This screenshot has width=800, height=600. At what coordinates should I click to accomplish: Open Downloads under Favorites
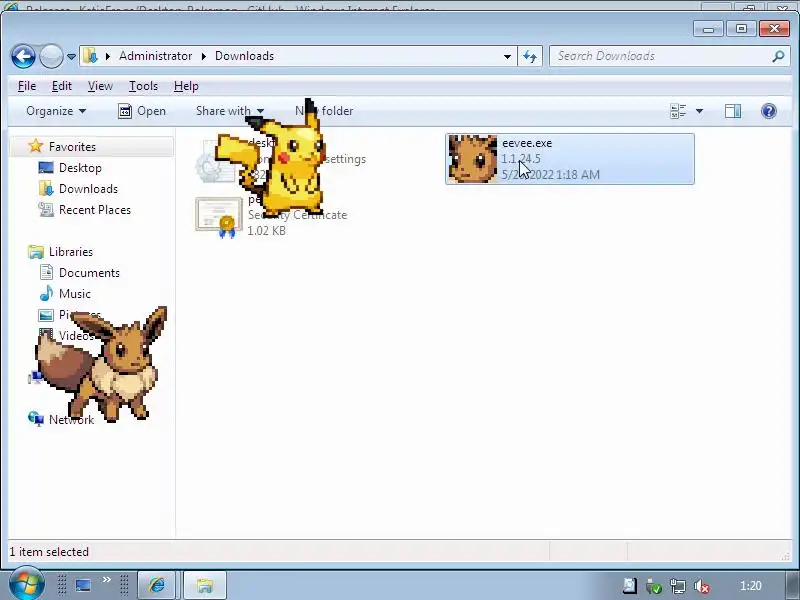coord(88,189)
